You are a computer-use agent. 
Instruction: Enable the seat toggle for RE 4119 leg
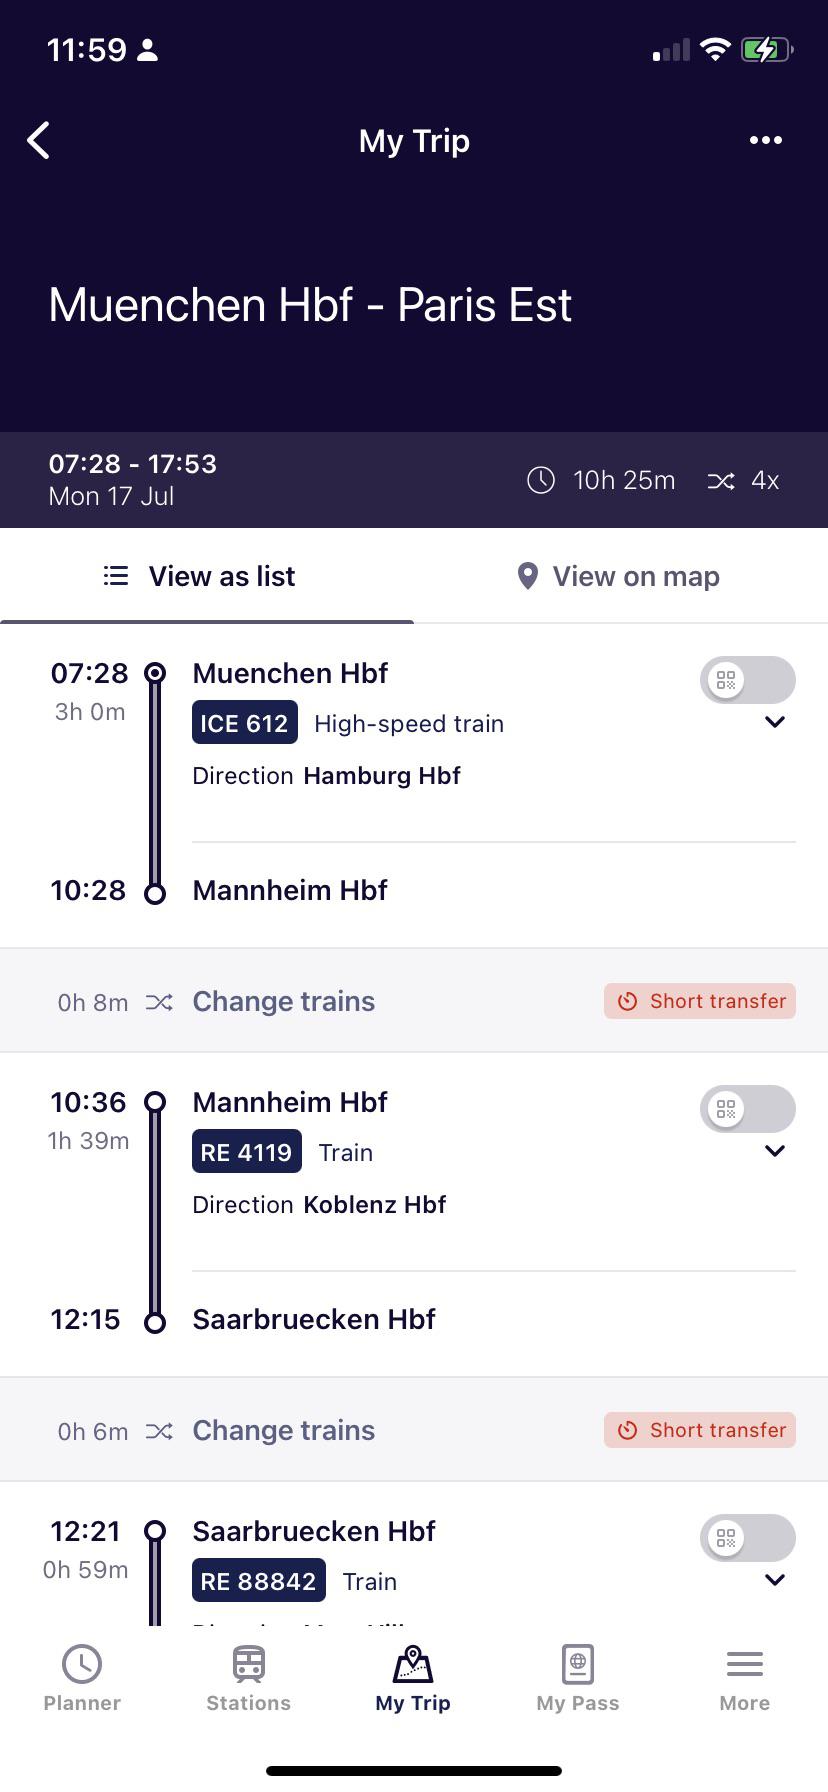(747, 1109)
